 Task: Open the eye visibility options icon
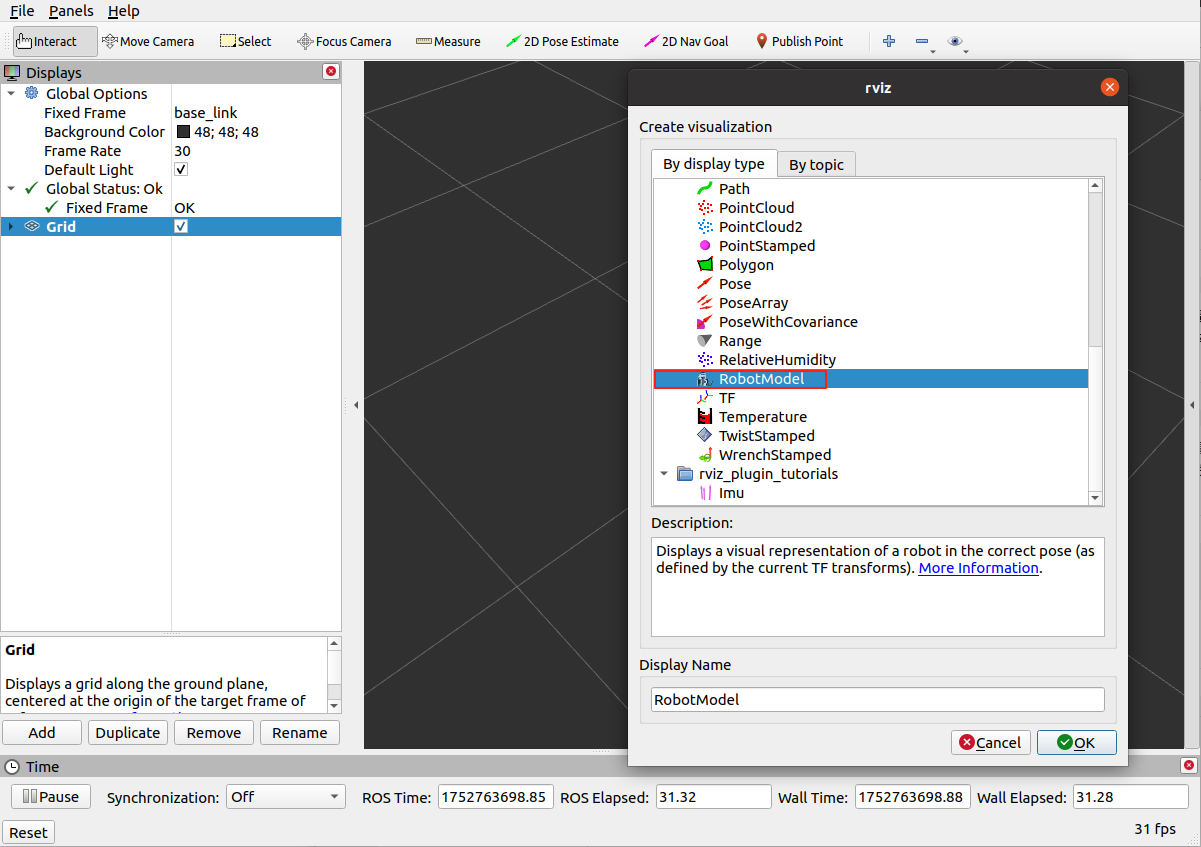pos(955,41)
